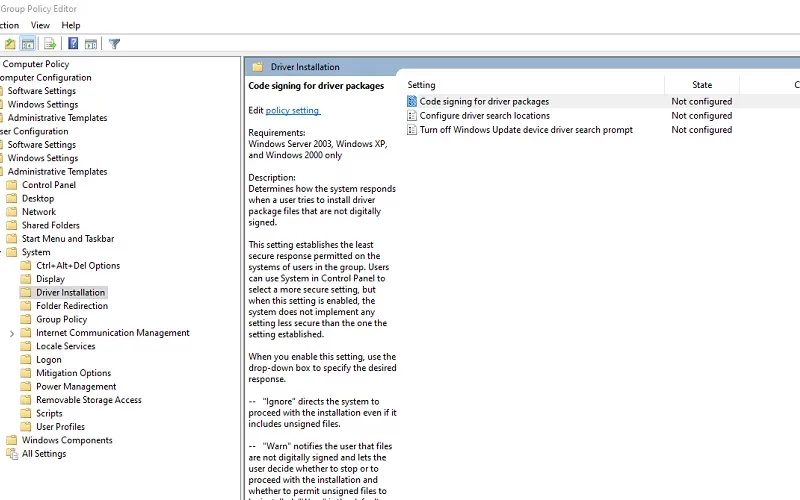Click Not configured state for Code signing row
The width and height of the screenshot is (800, 500).
702,102
